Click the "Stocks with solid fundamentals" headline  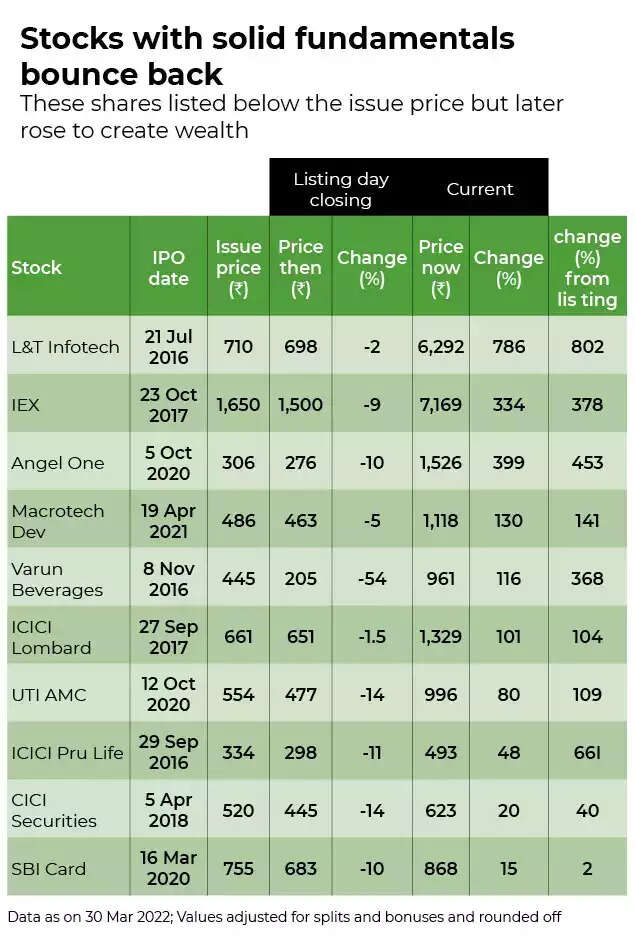coord(267,39)
